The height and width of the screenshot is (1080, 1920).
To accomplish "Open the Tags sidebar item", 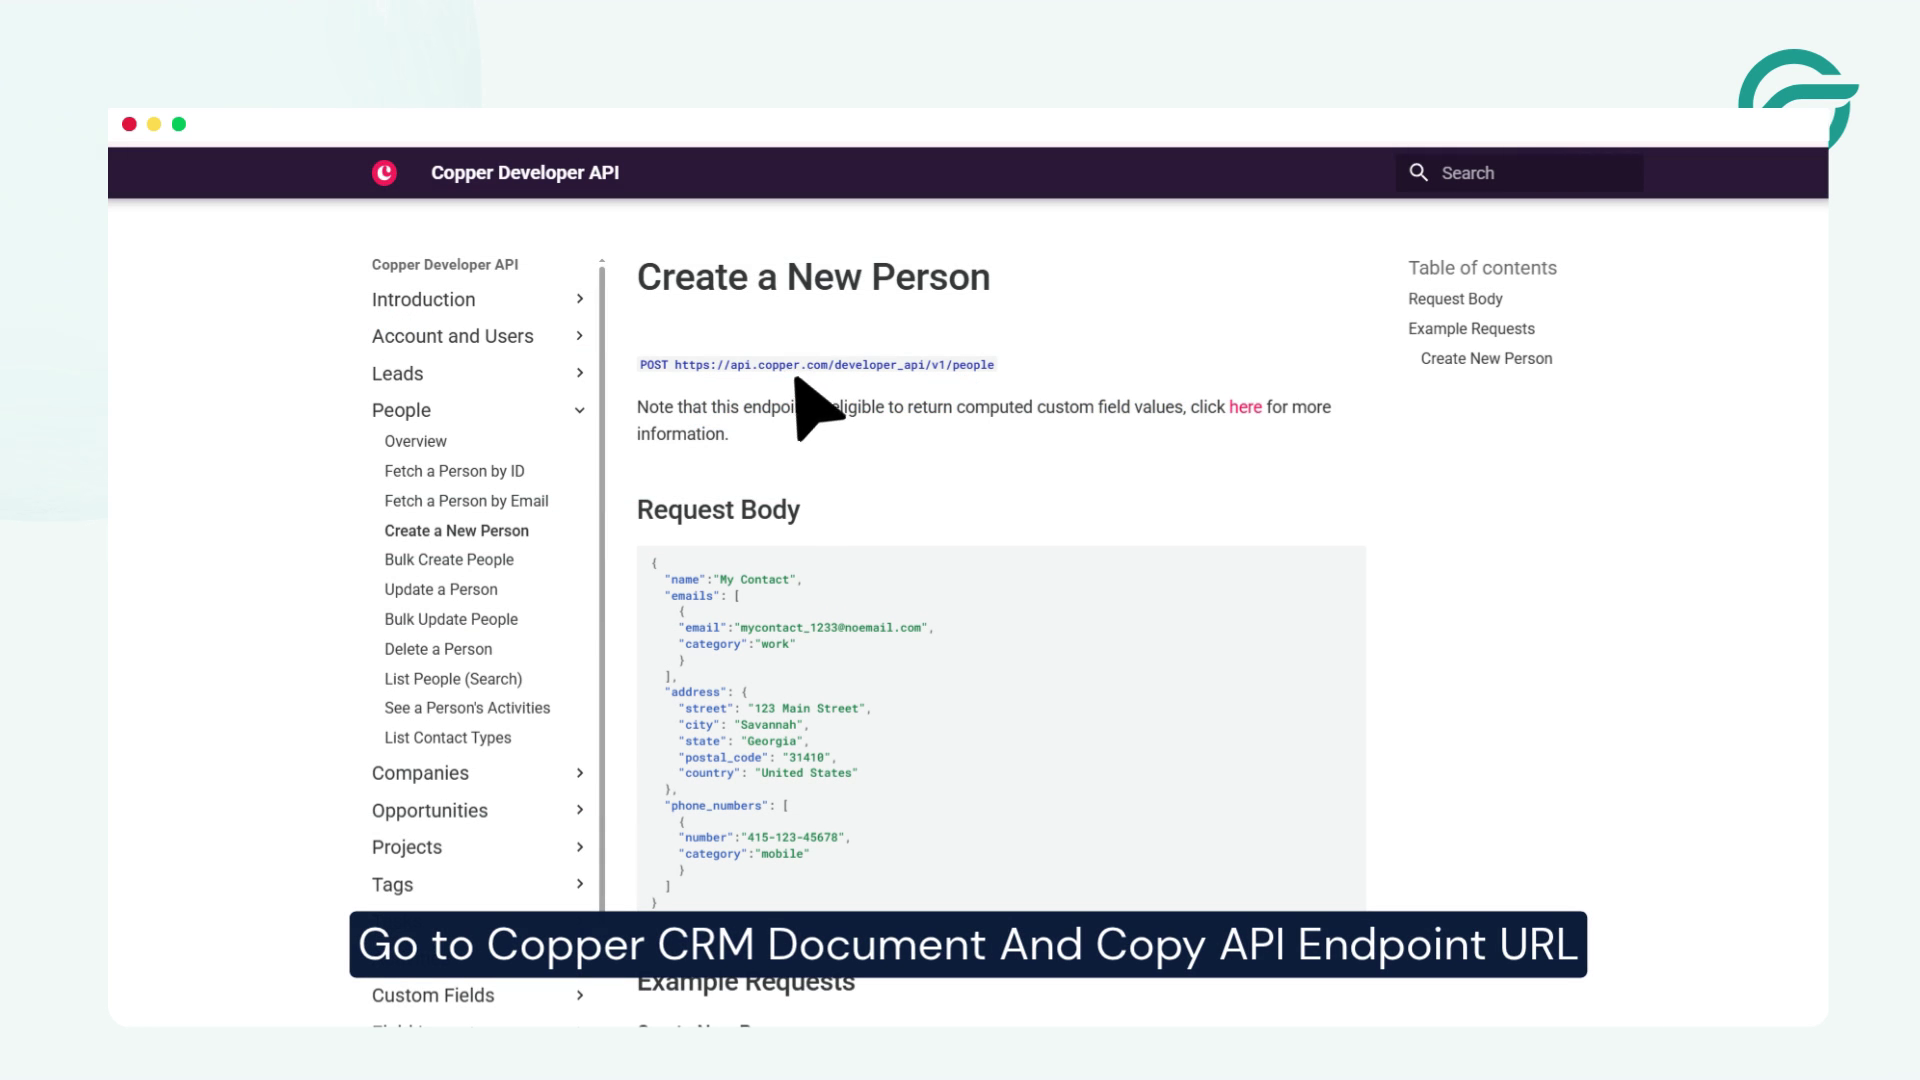I will click(x=392, y=884).
